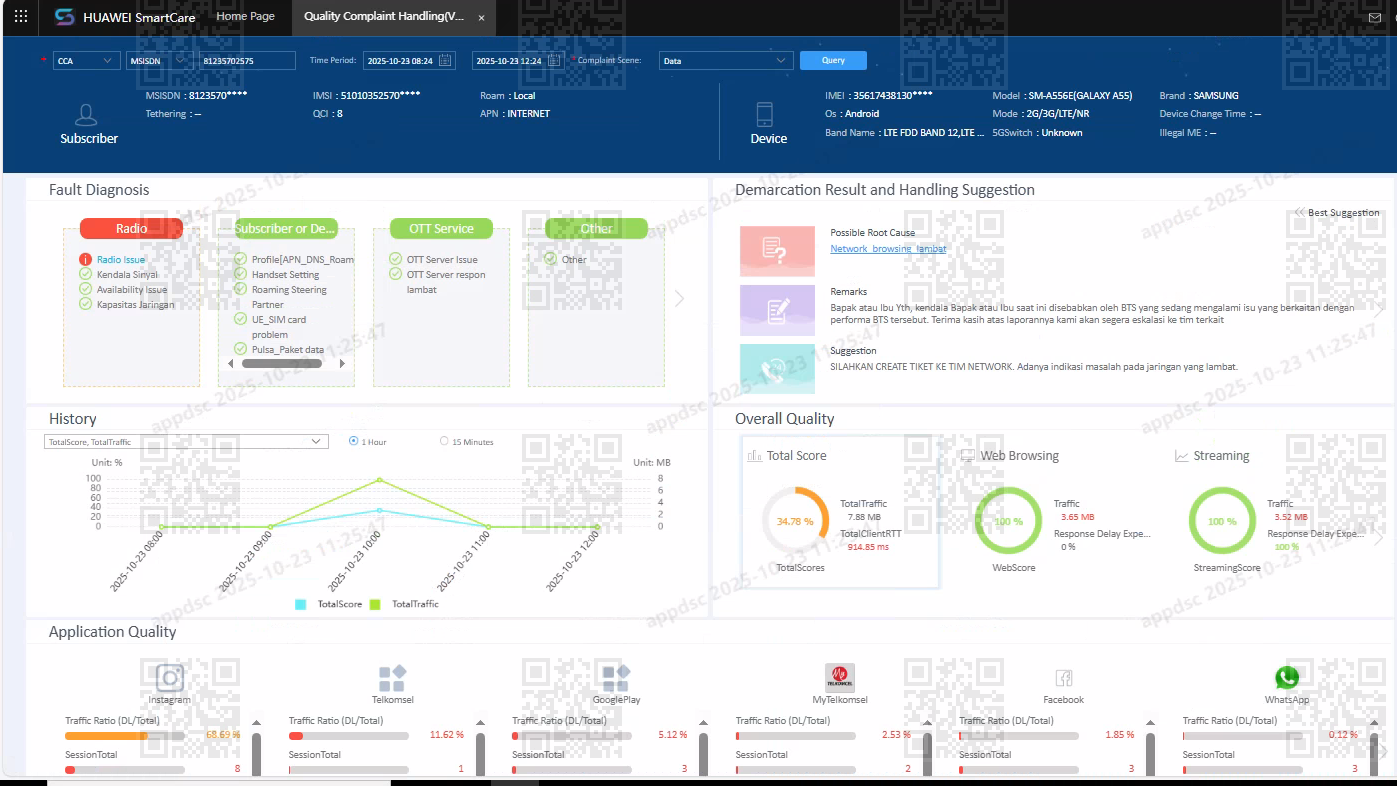
Task: Click the Suggestion phone icon
Action: click(776, 368)
